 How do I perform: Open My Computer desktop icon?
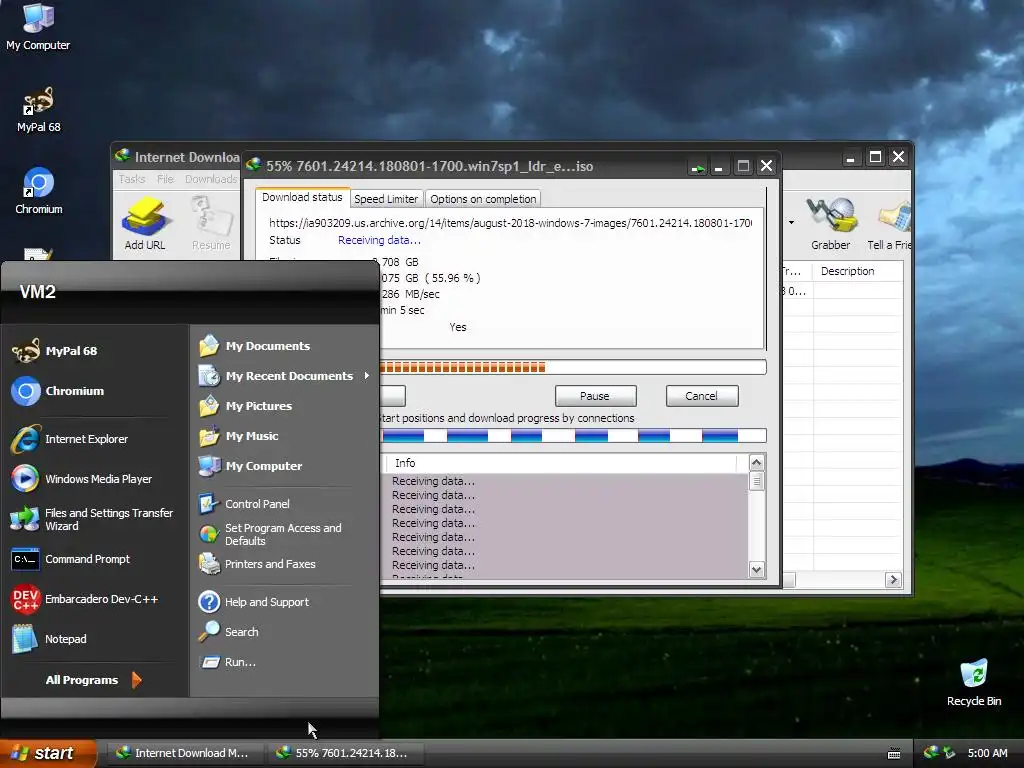(38, 27)
